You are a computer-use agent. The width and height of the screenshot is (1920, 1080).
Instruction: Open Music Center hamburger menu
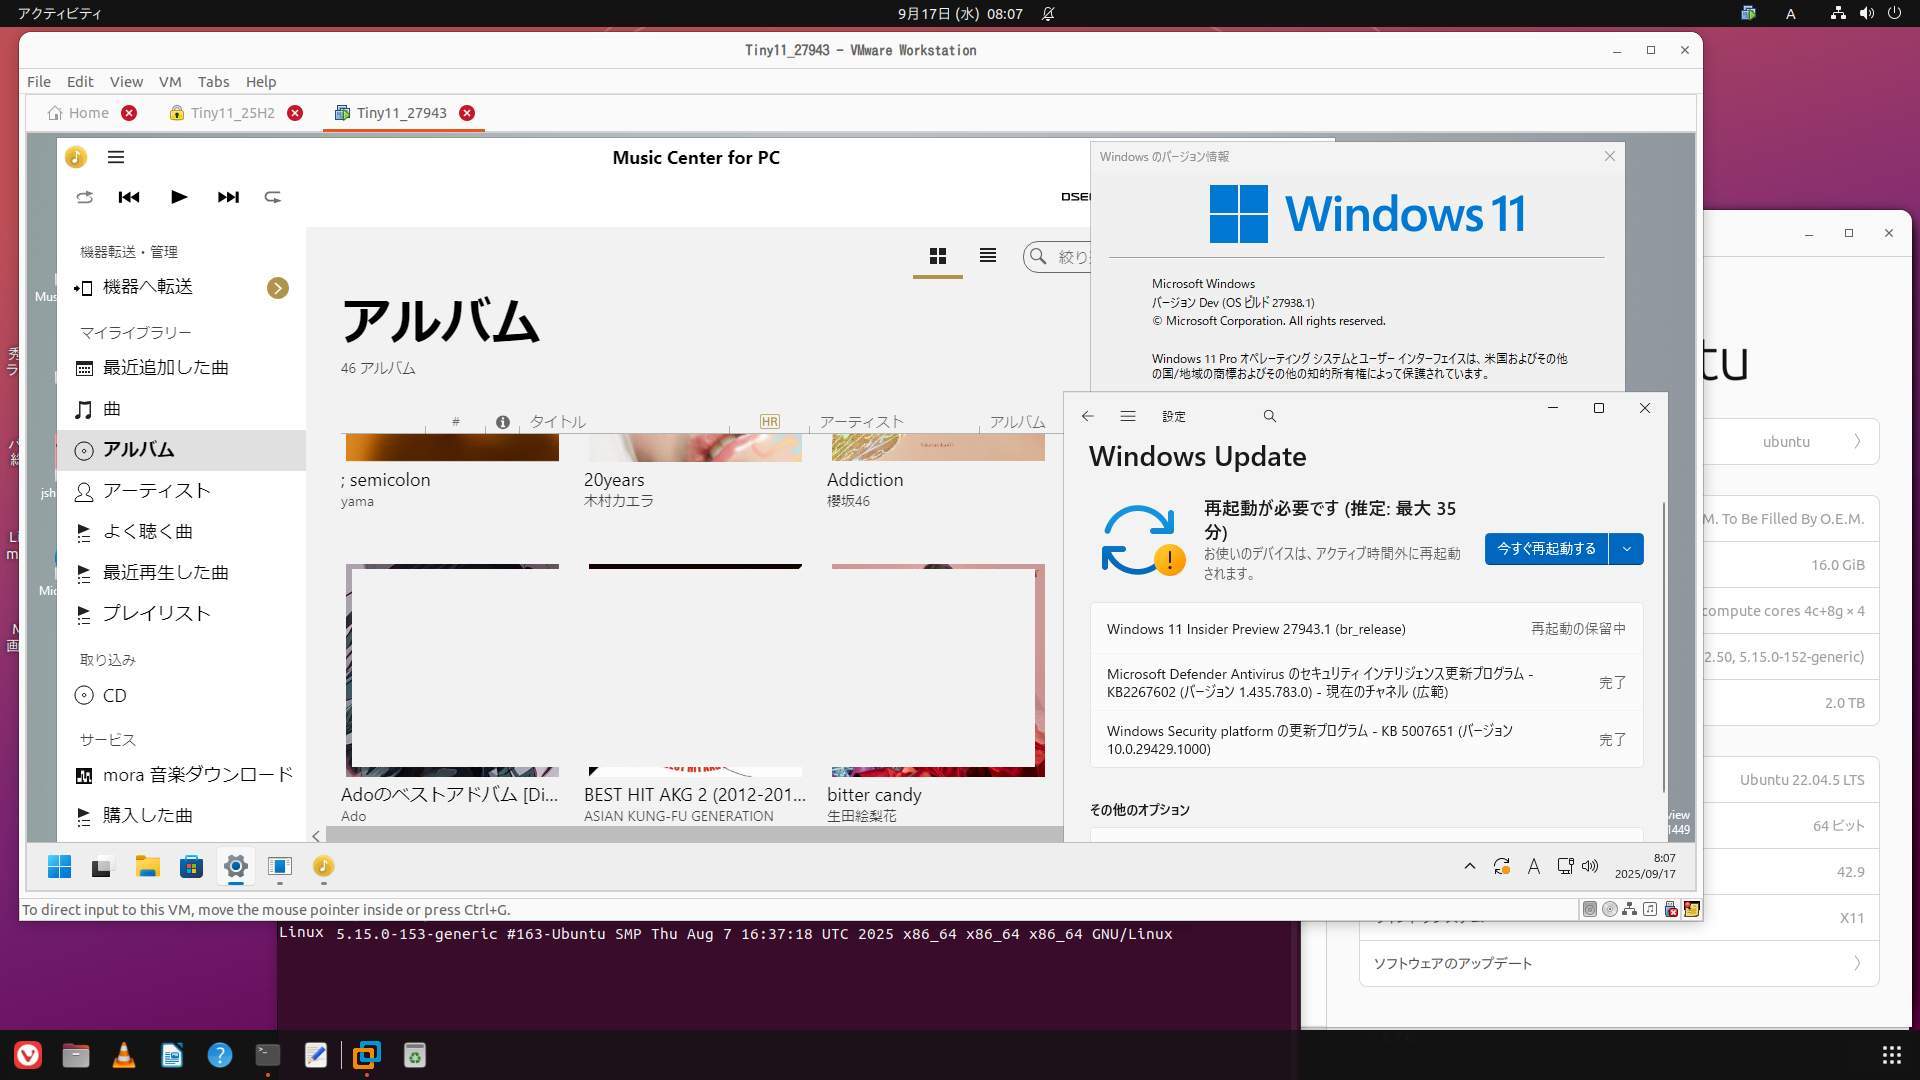[x=116, y=157]
